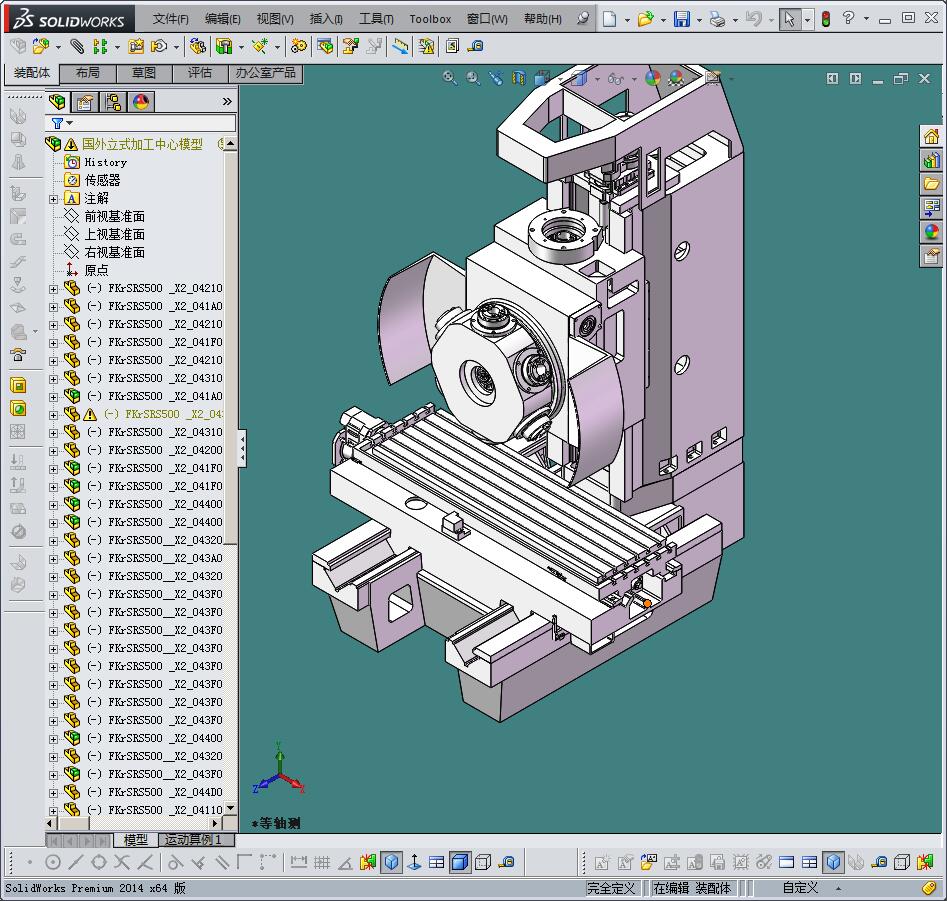947x901 pixels.
Task: Open the tree filter funnel dropdown
Action: coord(62,123)
